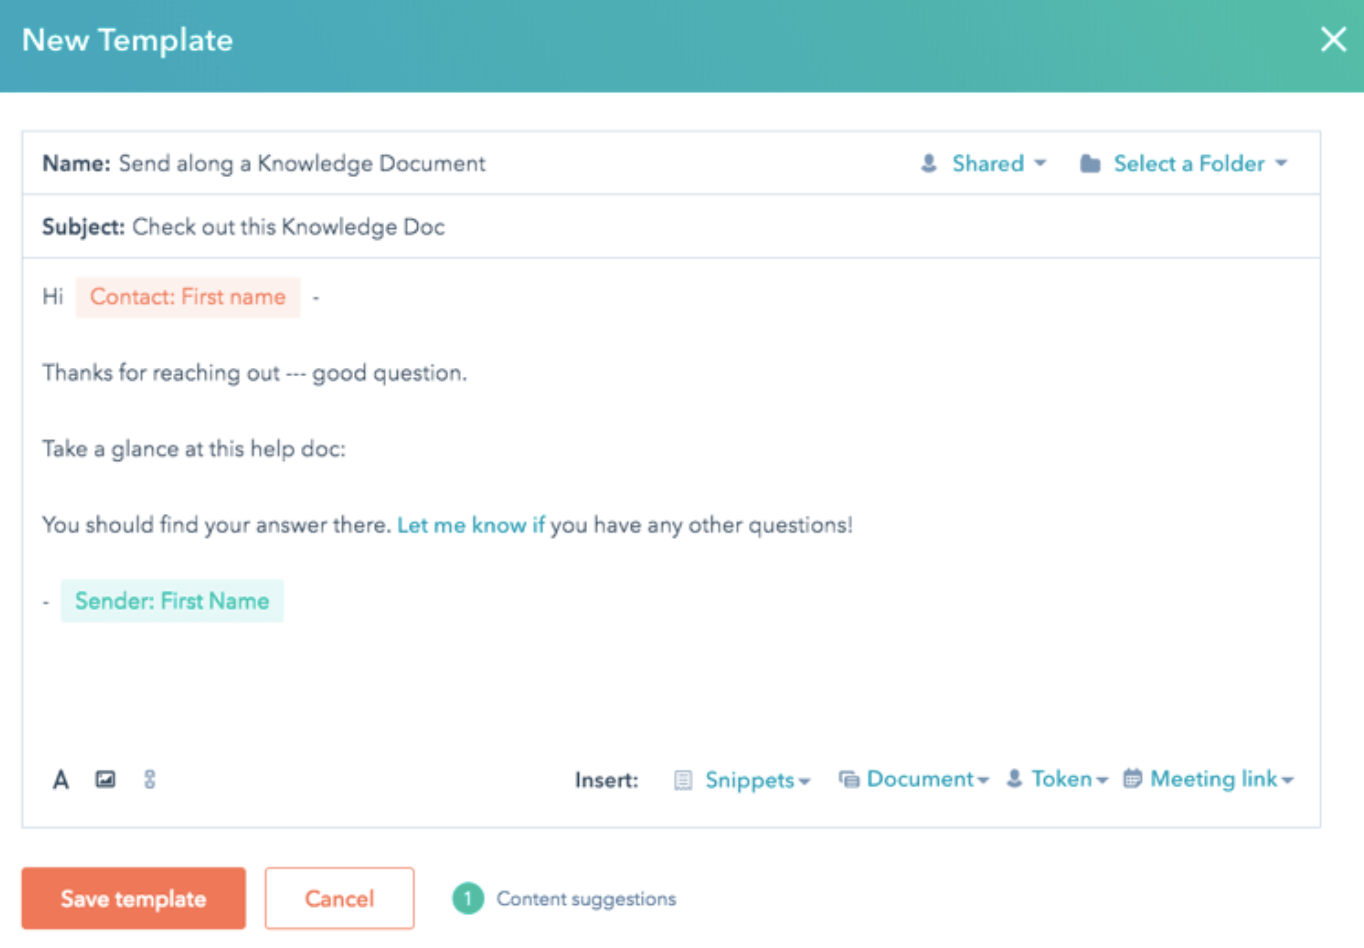Open the Snippets insert menu

click(x=752, y=779)
